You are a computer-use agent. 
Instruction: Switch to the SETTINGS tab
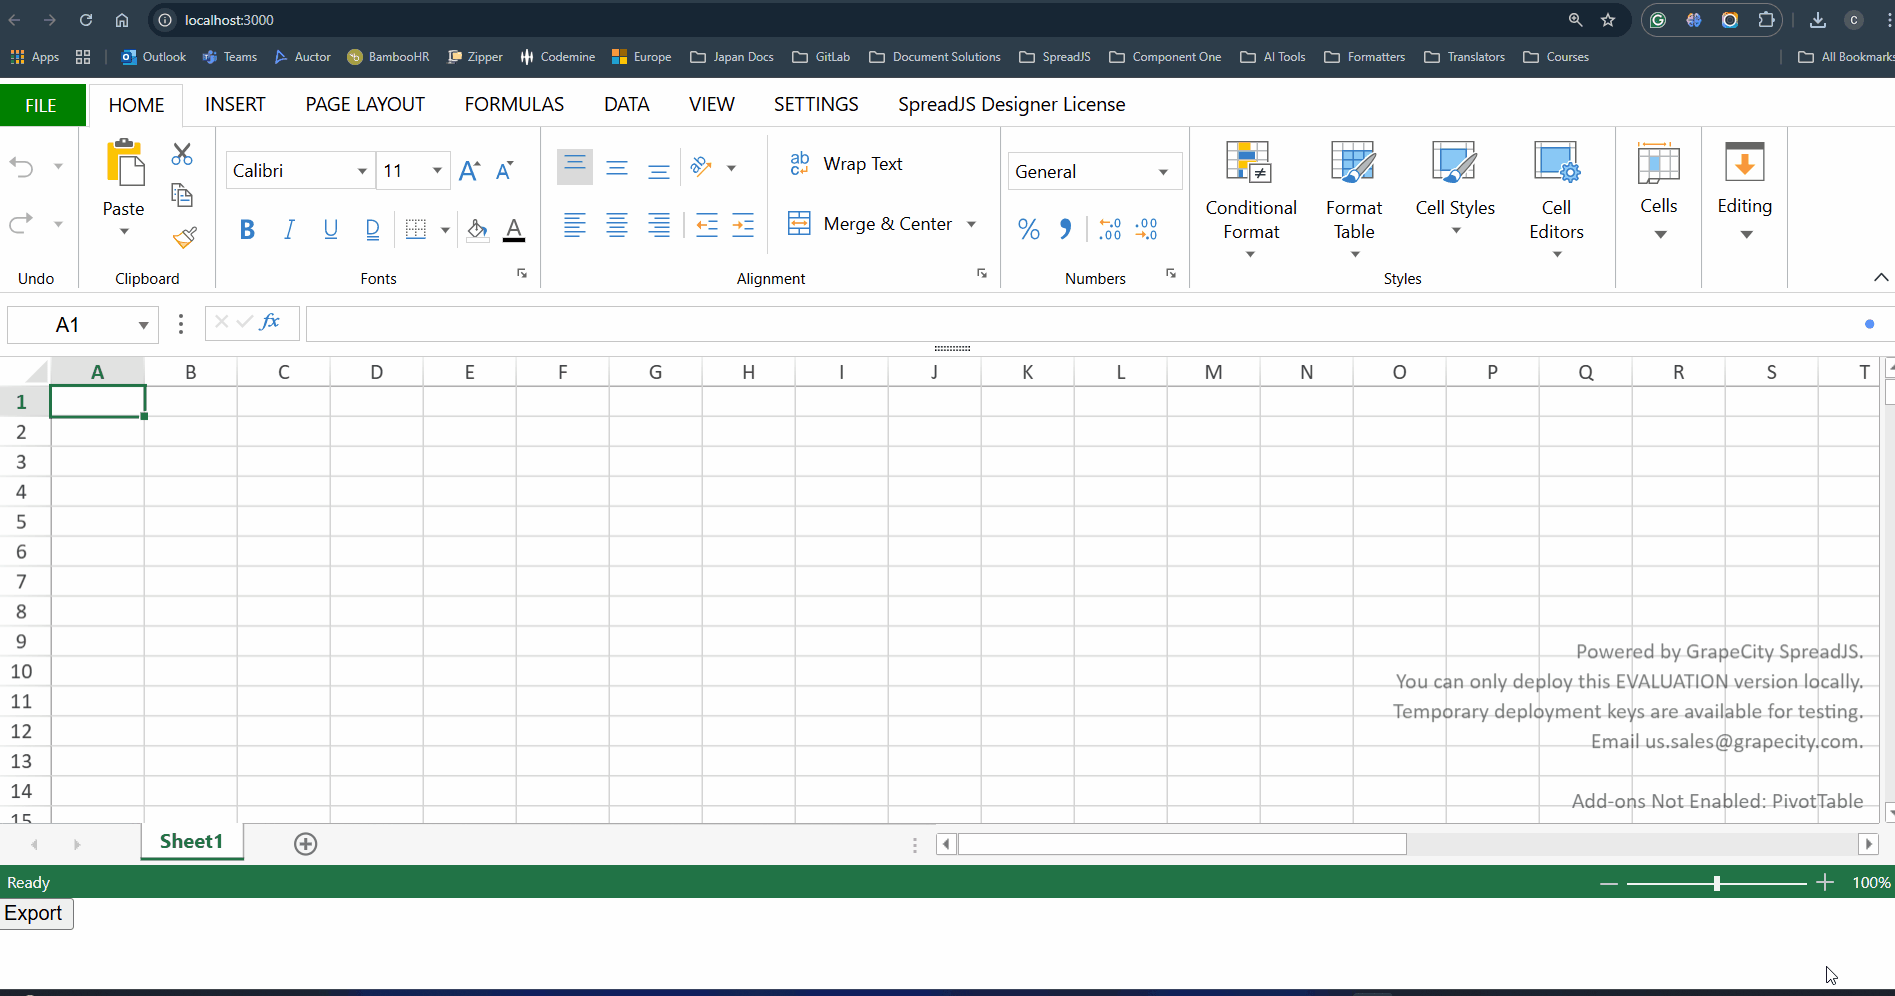(x=816, y=104)
